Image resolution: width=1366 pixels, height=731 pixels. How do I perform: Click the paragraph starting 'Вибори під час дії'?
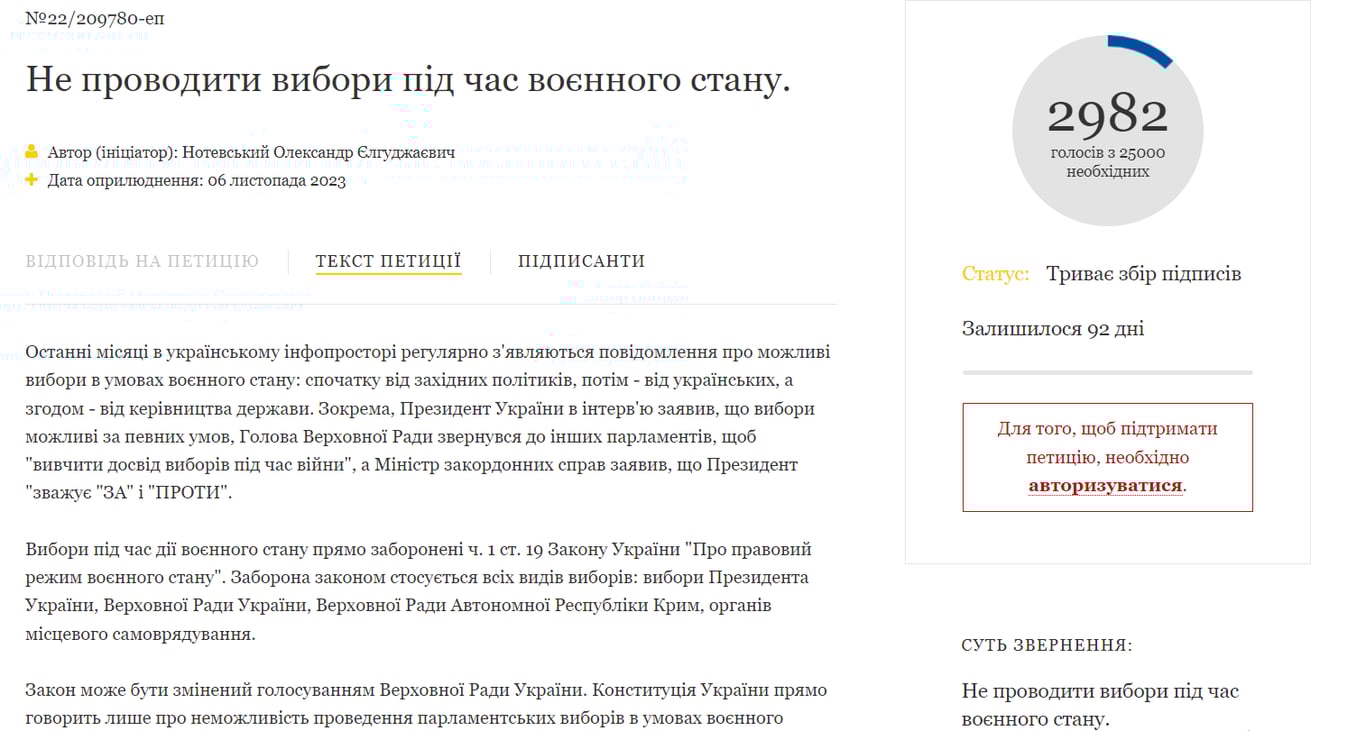click(x=418, y=592)
